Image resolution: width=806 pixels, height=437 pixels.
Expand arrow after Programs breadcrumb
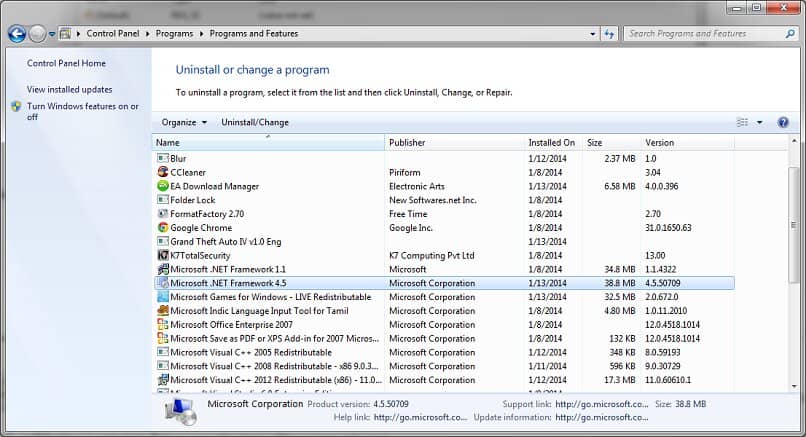pyautogui.click(x=202, y=34)
